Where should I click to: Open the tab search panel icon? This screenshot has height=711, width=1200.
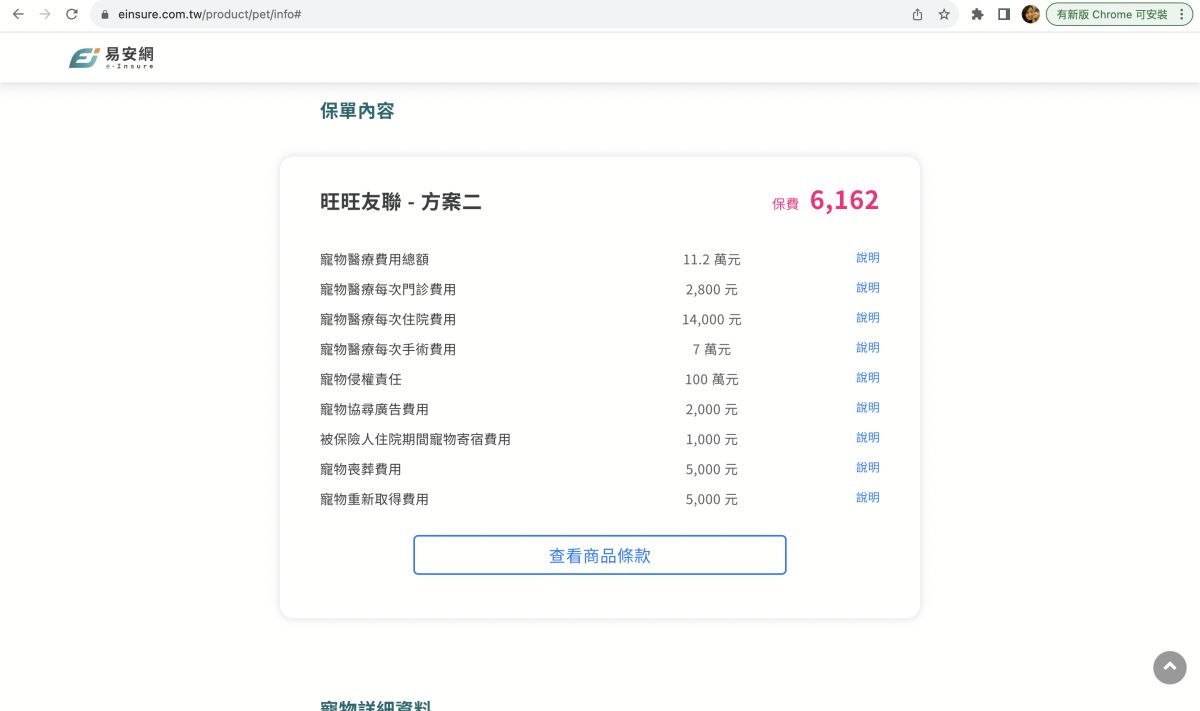1003,15
